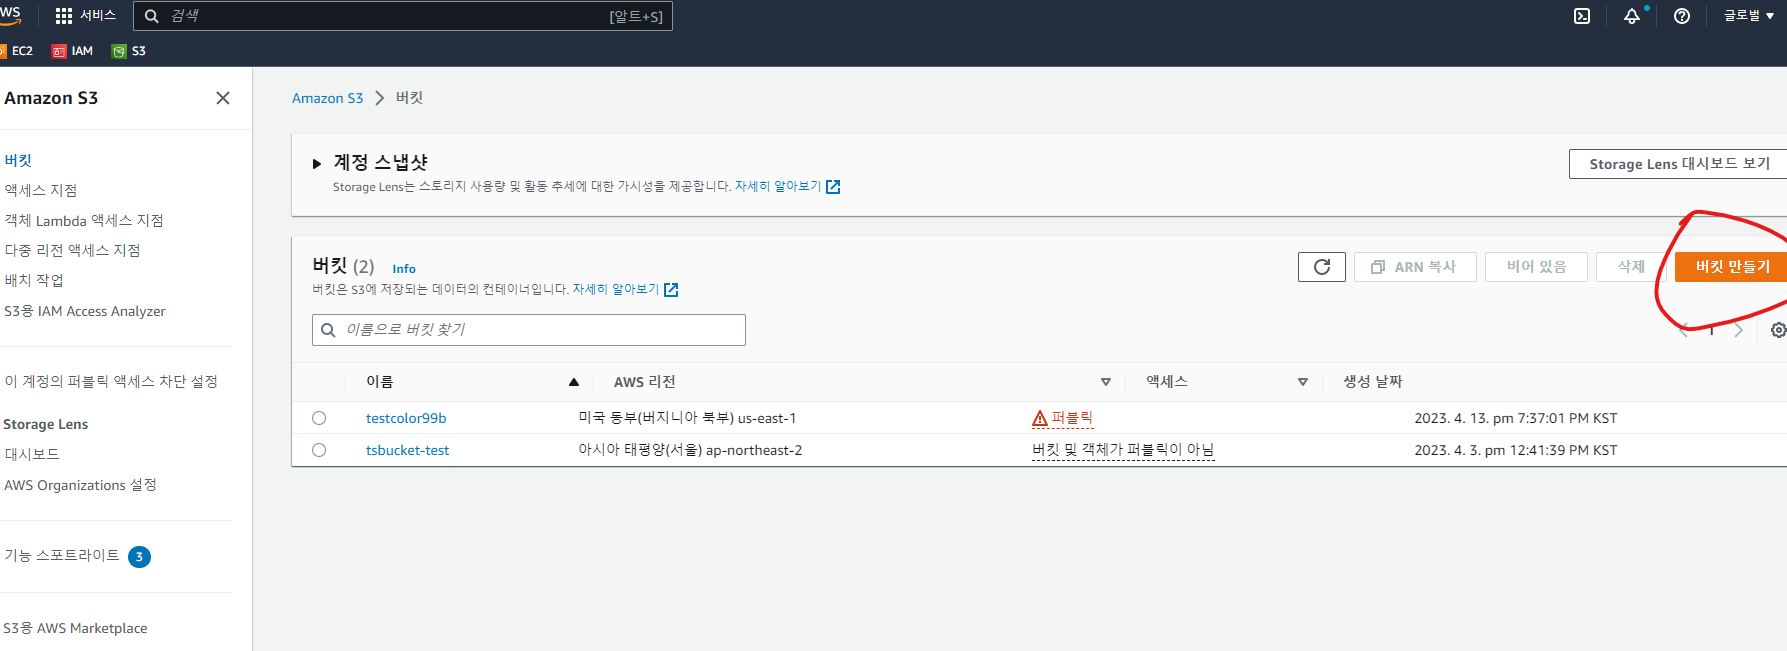Click the View Storage Lens dashboard button

(1678, 164)
